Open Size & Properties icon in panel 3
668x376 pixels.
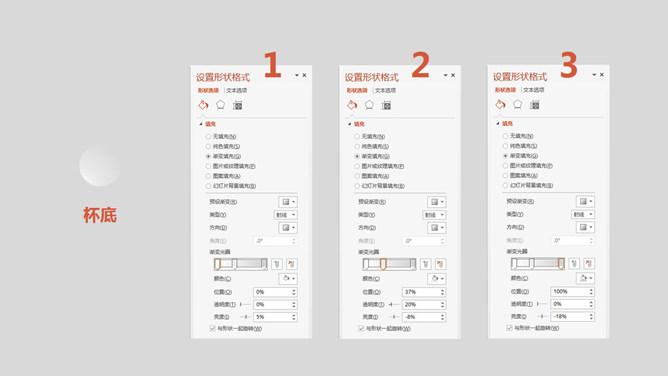click(535, 105)
